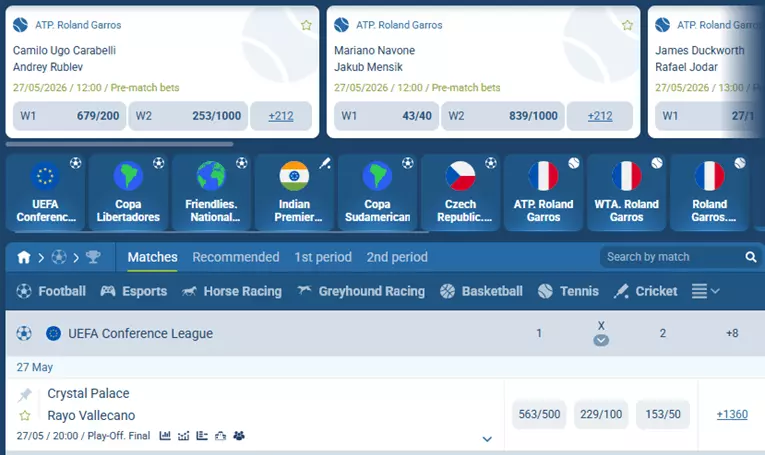Click football breadcrumb icon
Screen dimensions: 765x455
click(x=59, y=257)
